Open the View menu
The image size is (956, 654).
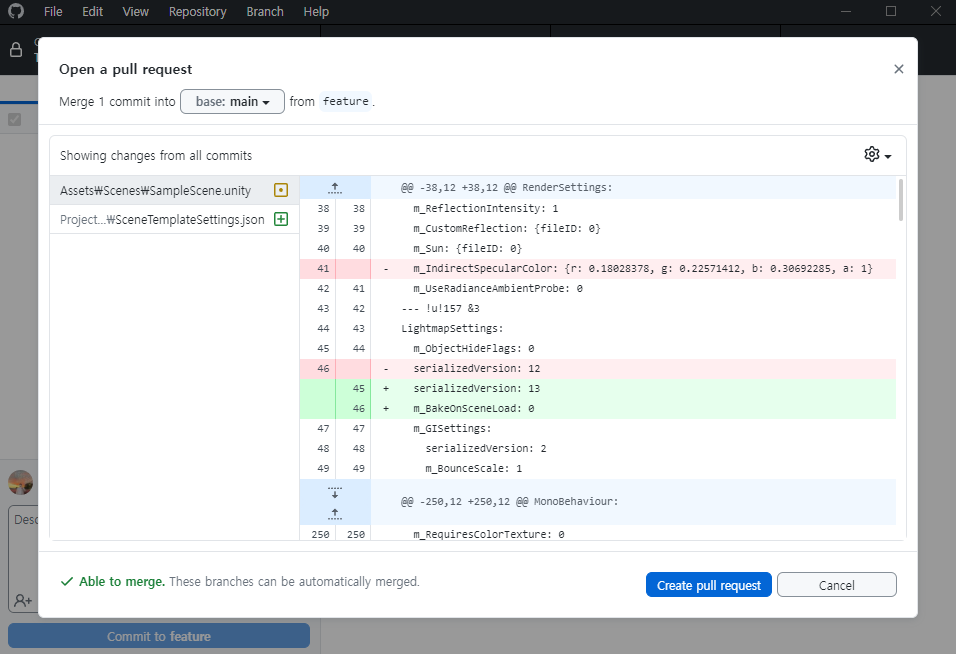[x=135, y=12]
